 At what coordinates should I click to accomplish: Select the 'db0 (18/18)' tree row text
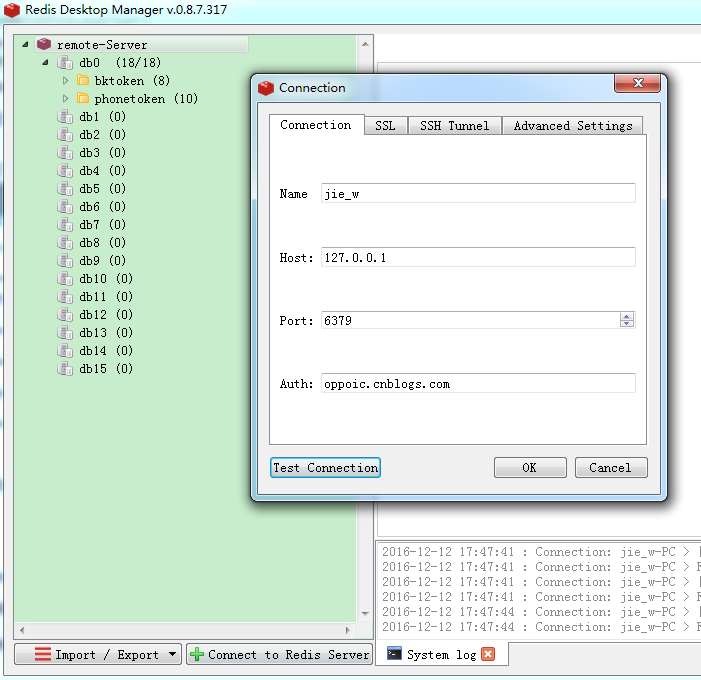120,63
